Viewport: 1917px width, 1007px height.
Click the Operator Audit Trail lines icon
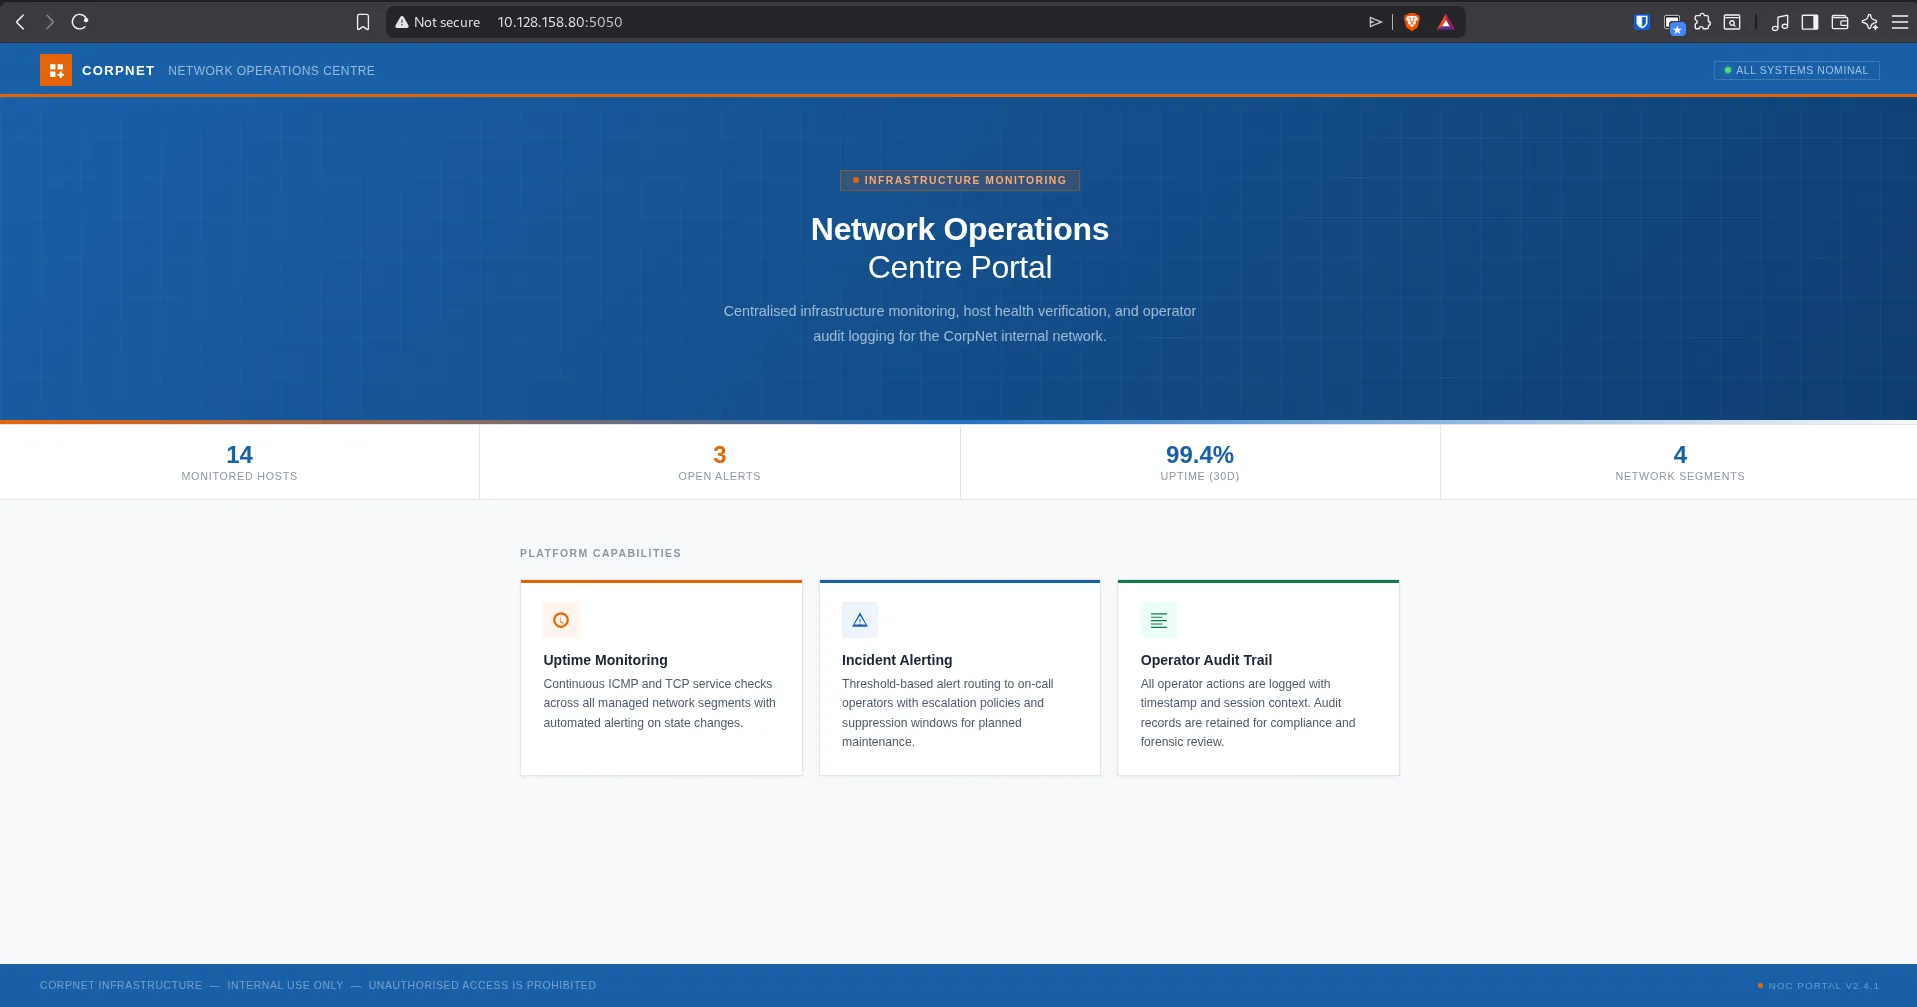click(1159, 620)
